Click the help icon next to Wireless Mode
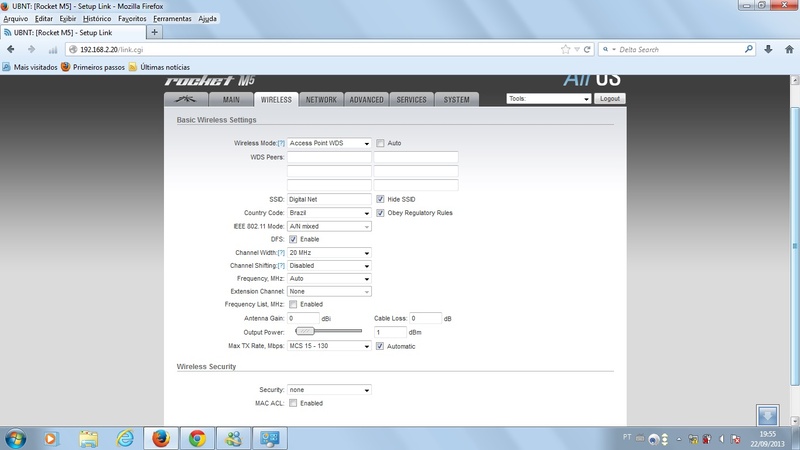Image resolution: width=800 pixels, height=450 pixels. (x=281, y=143)
